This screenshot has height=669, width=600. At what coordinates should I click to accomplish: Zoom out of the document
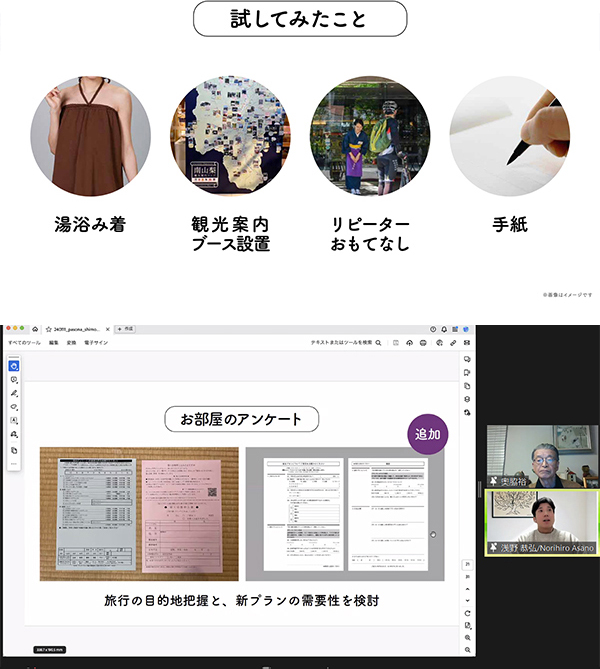pyautogui.click(x=467, y=650)
